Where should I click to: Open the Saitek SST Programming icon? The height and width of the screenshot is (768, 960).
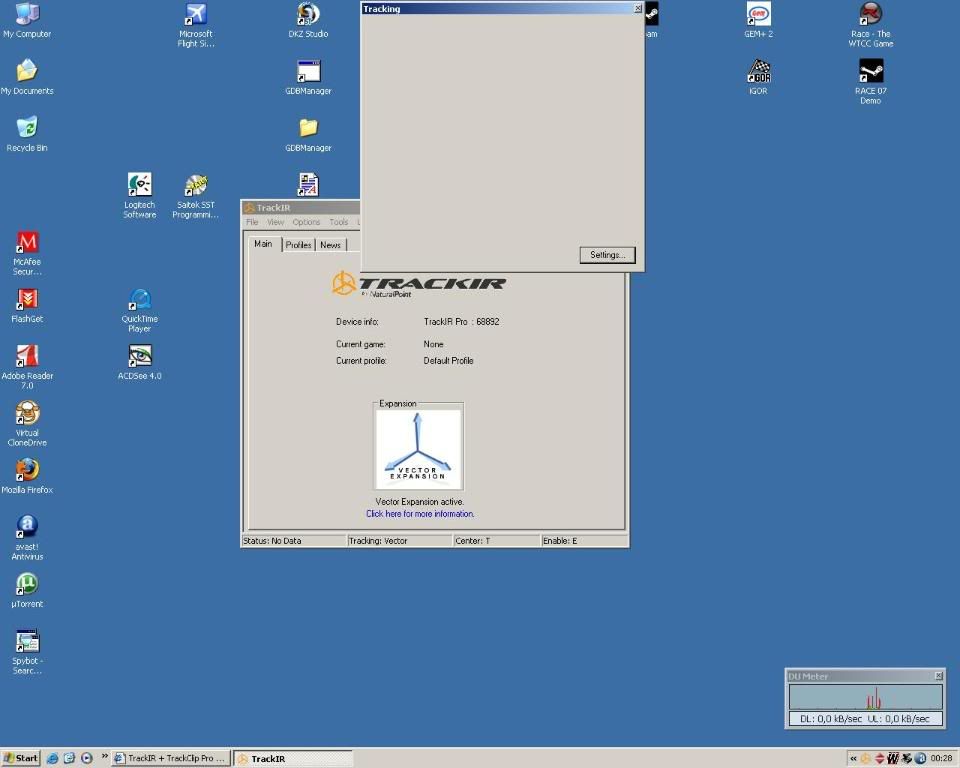(x=196, y=187)
